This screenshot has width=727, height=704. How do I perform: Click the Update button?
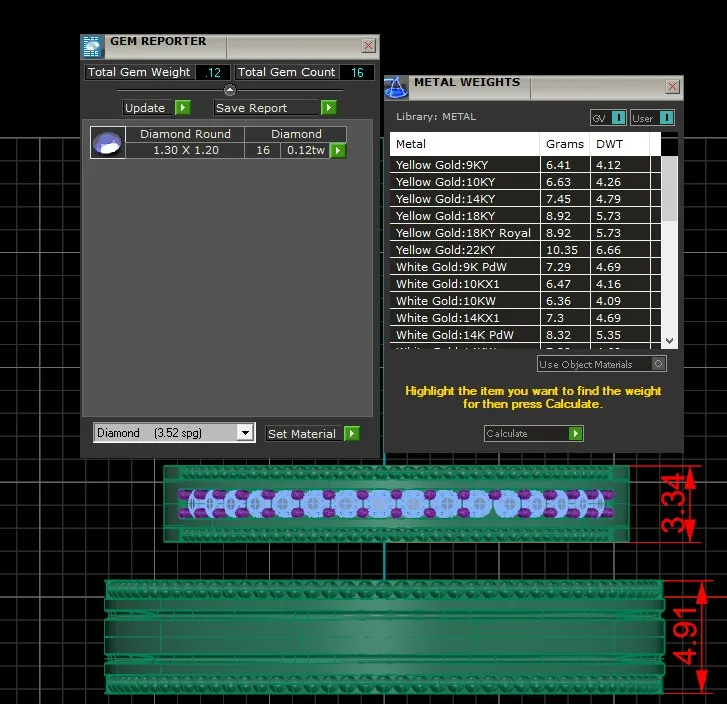pyautogui.click(x=149, y=108)
